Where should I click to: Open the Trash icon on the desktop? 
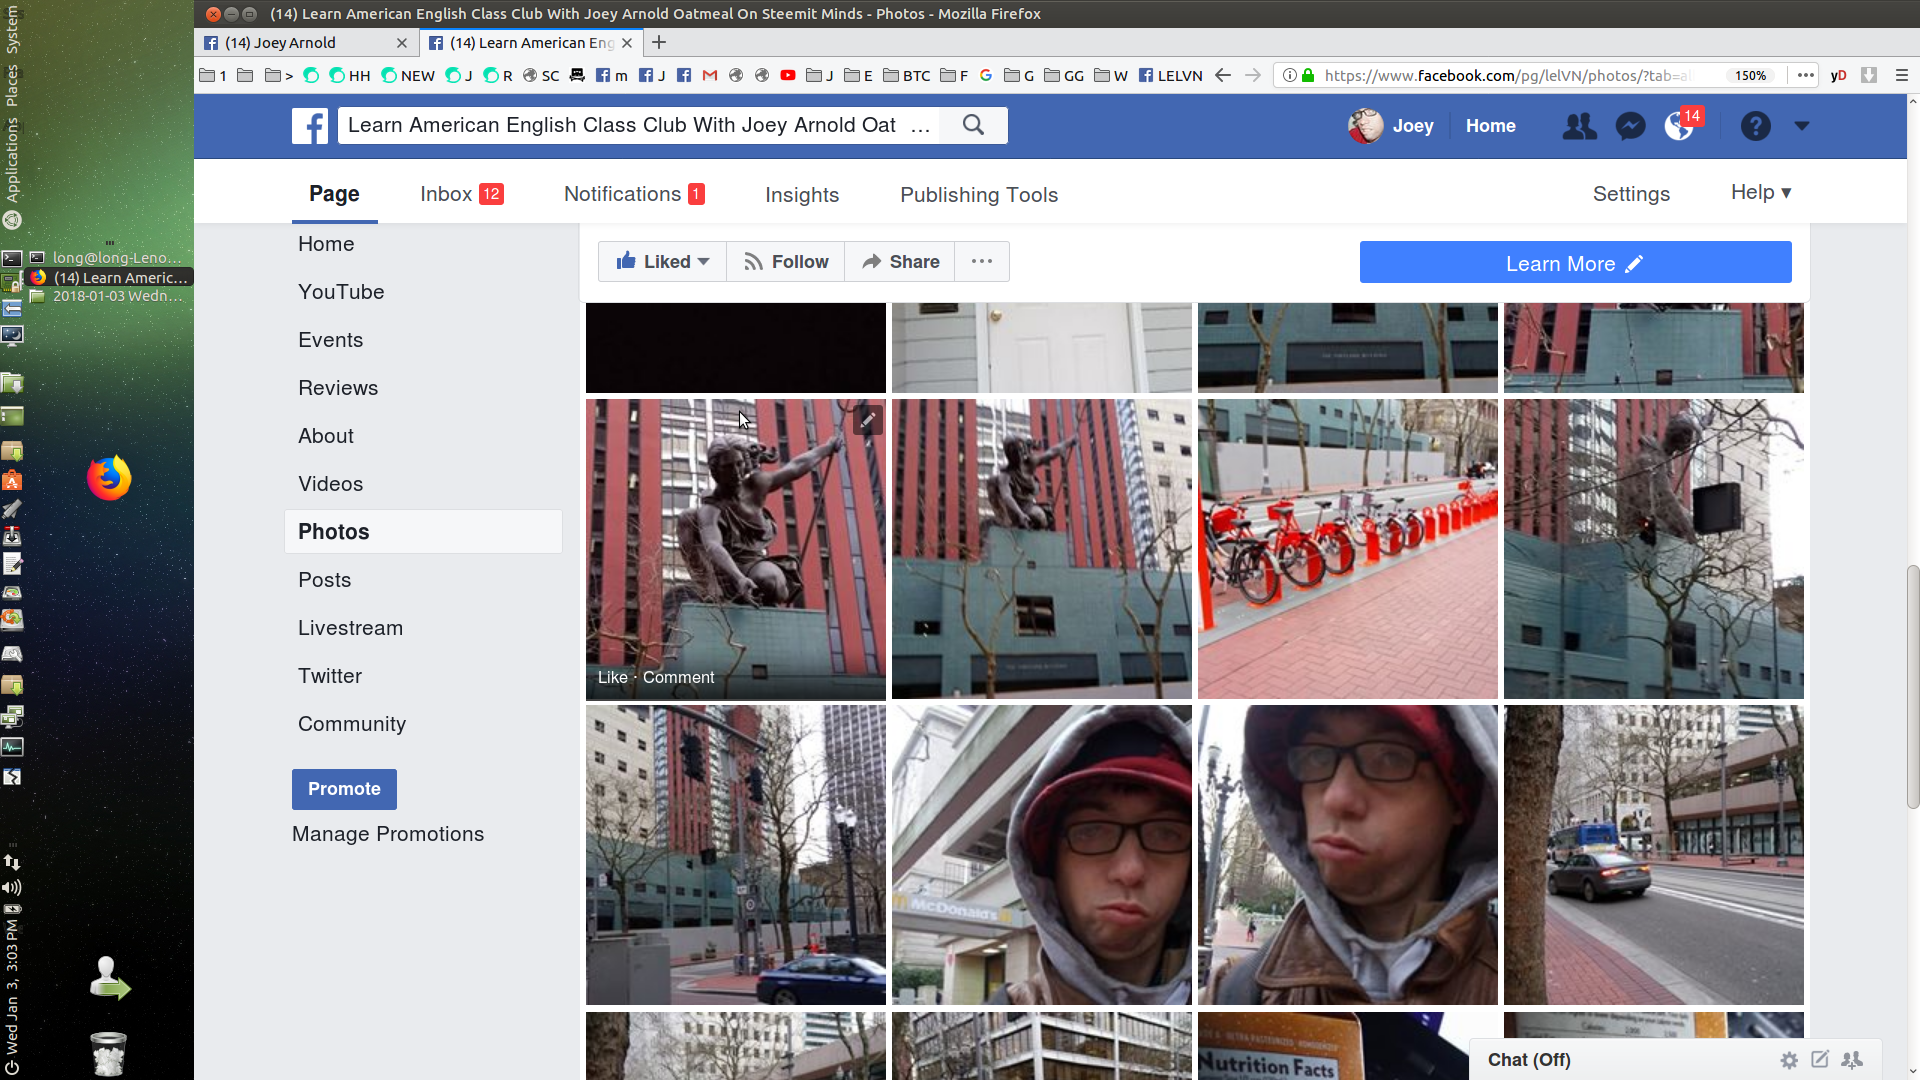pyautogui.click(x=108, y=1053)
